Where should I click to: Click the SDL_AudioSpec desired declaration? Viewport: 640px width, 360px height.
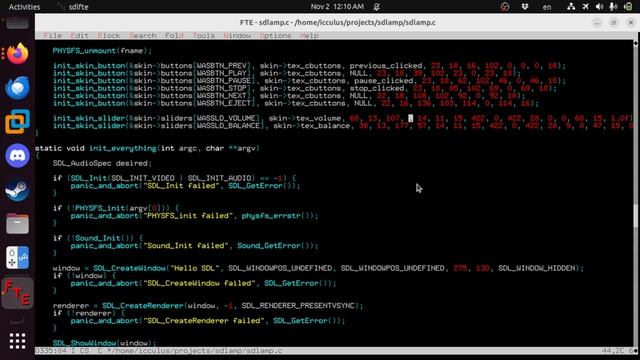102,163
